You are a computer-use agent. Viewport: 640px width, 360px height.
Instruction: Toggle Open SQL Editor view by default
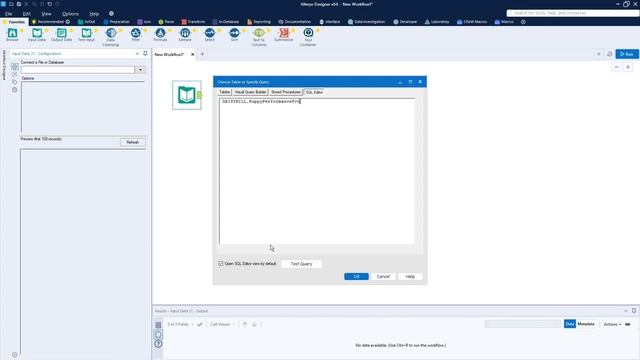coord(221,264)
